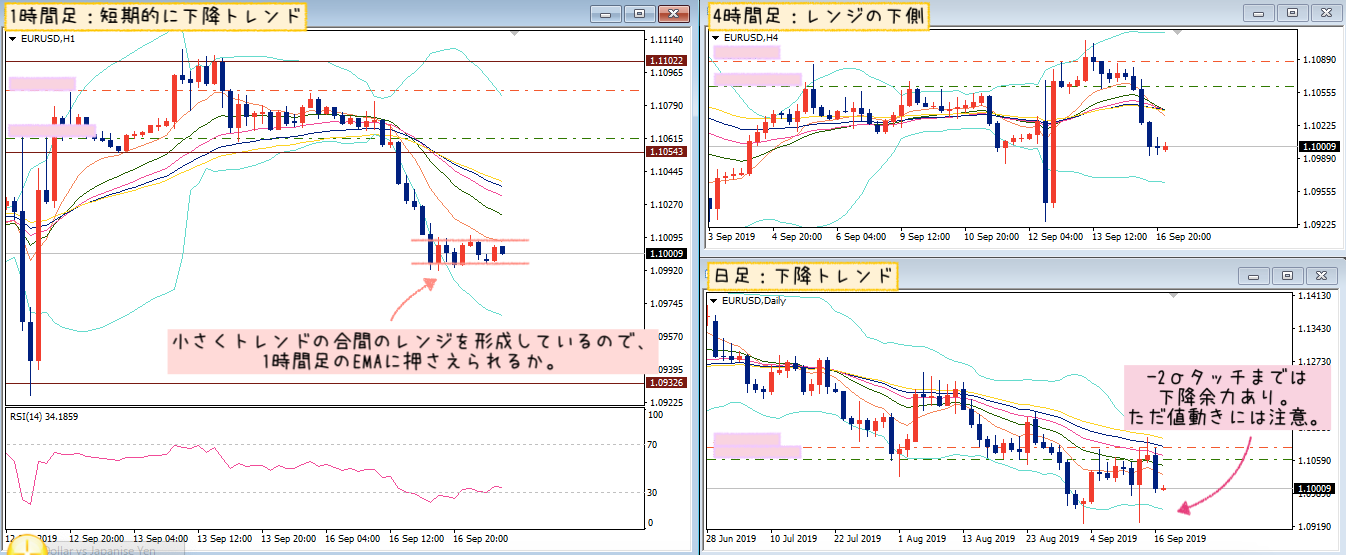Click the 13 Sep 04:00 label on H1 time axis
Viewport: 1346px width, 555px height.
point(160,538)
